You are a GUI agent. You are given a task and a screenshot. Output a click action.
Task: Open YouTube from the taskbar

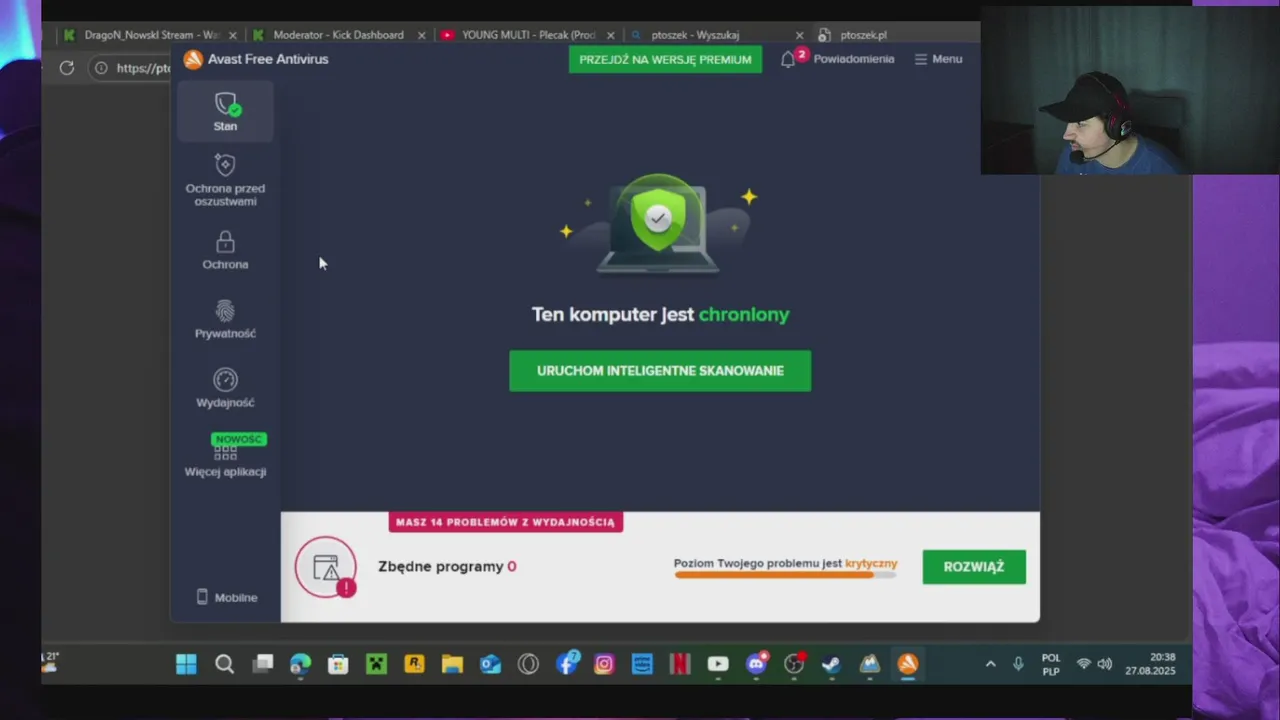point(718,664)
